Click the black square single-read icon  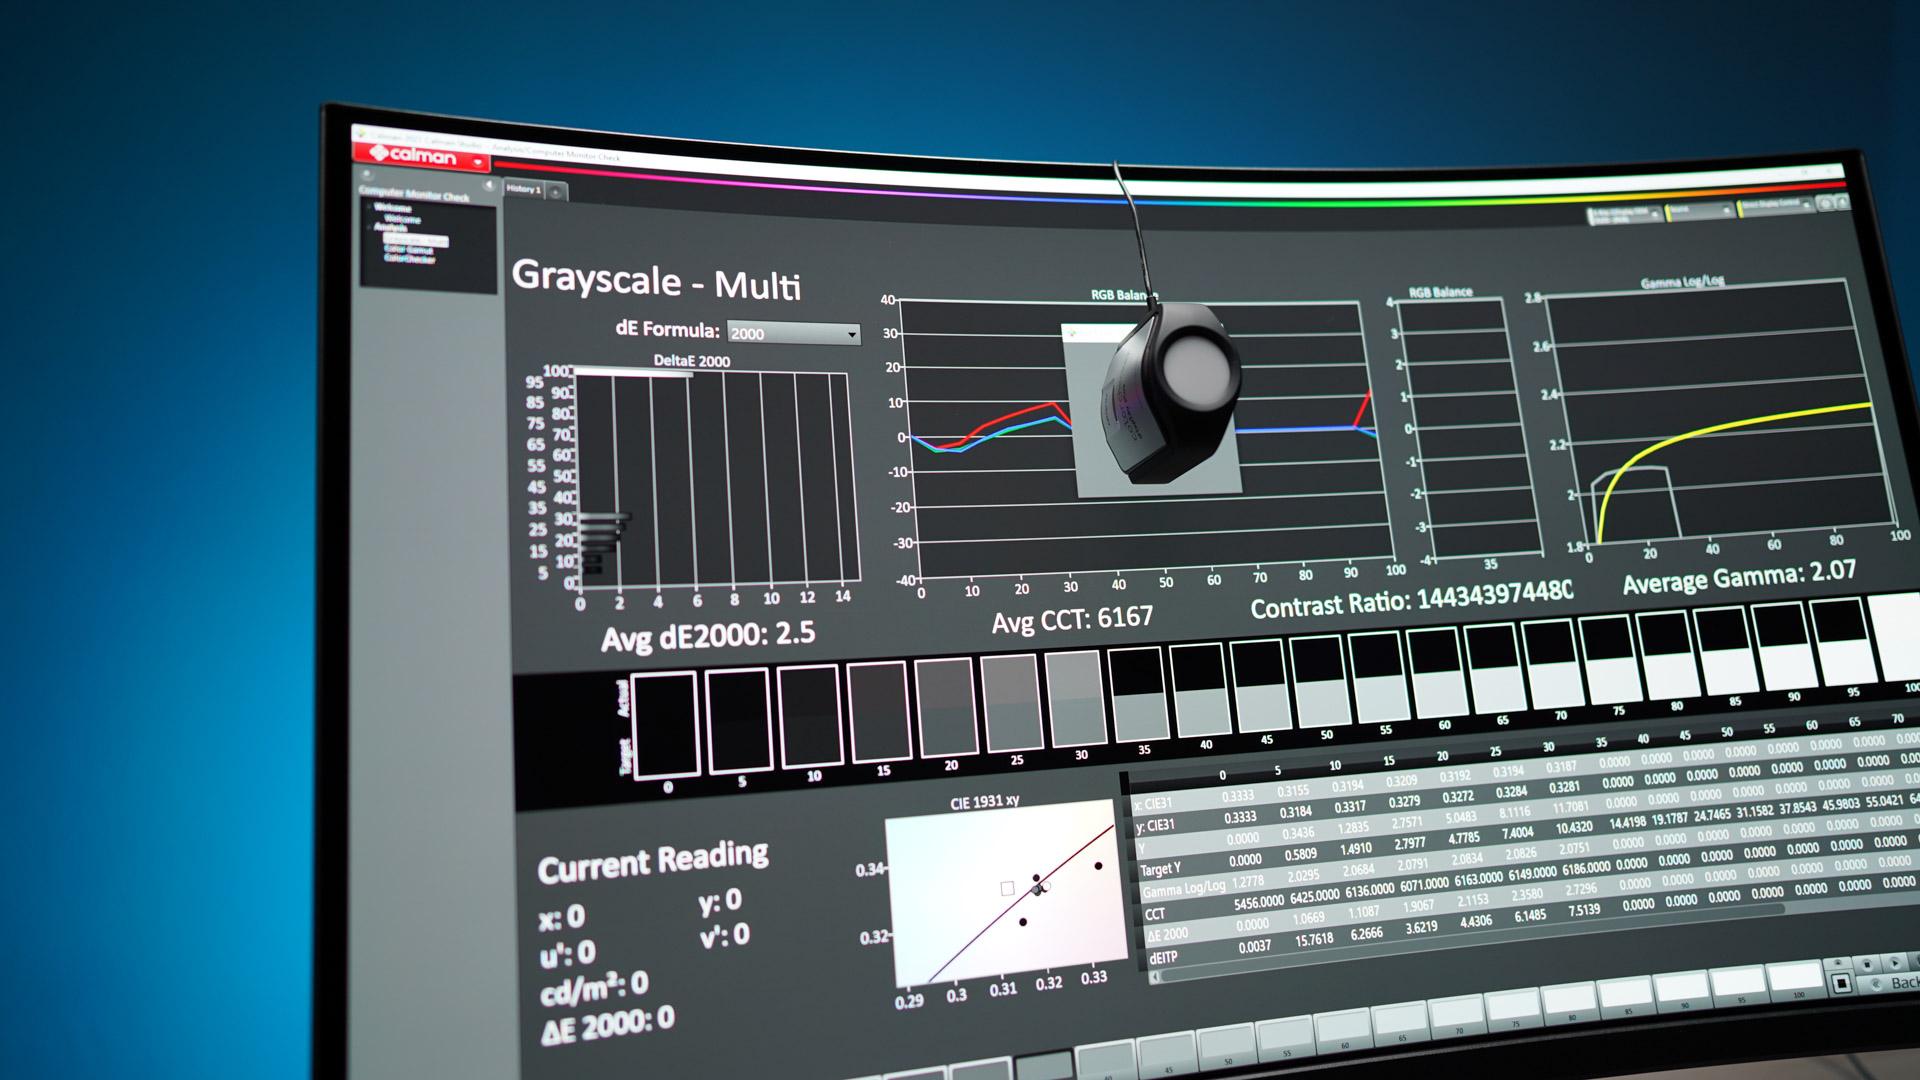1841,984
